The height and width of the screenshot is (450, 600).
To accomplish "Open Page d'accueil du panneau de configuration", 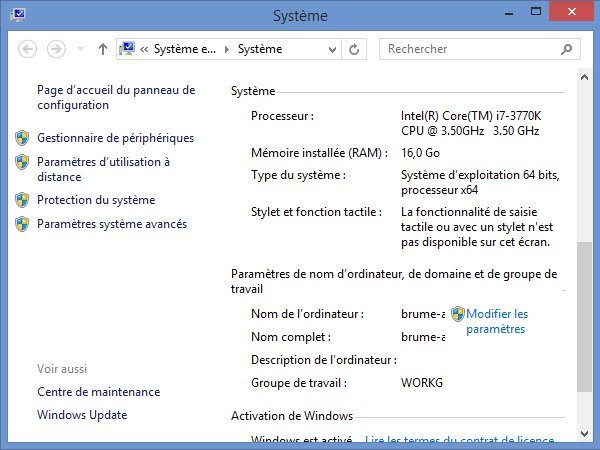I will pyautogui.click(x=116, y=97).
